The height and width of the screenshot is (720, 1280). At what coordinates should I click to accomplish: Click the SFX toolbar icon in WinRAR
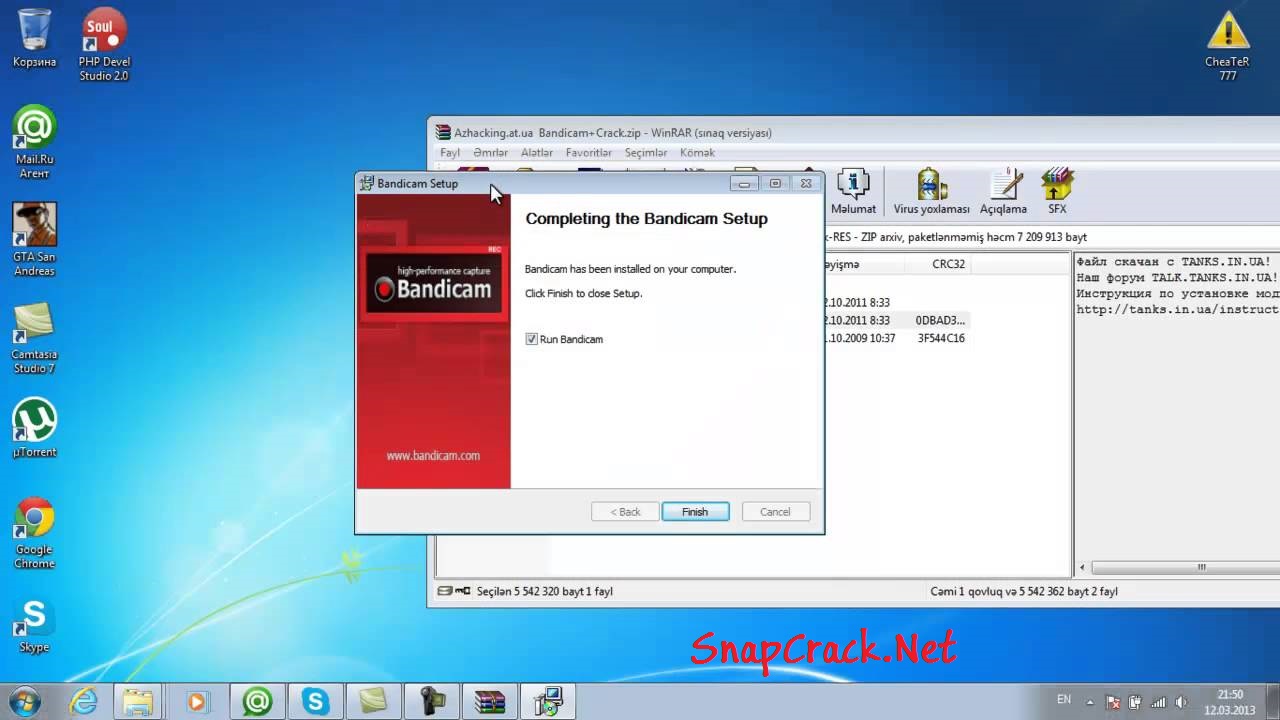click(1057, 191)
